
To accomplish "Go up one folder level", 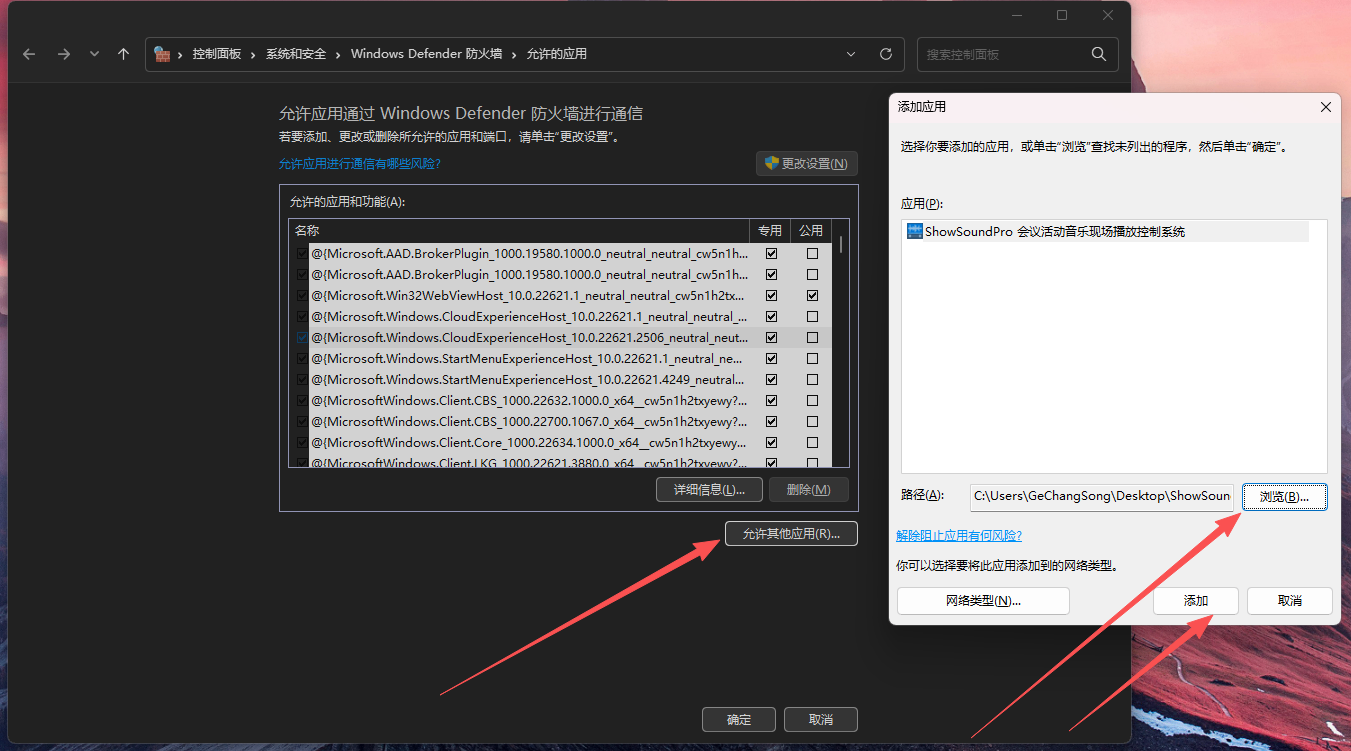I will (124, 54).
